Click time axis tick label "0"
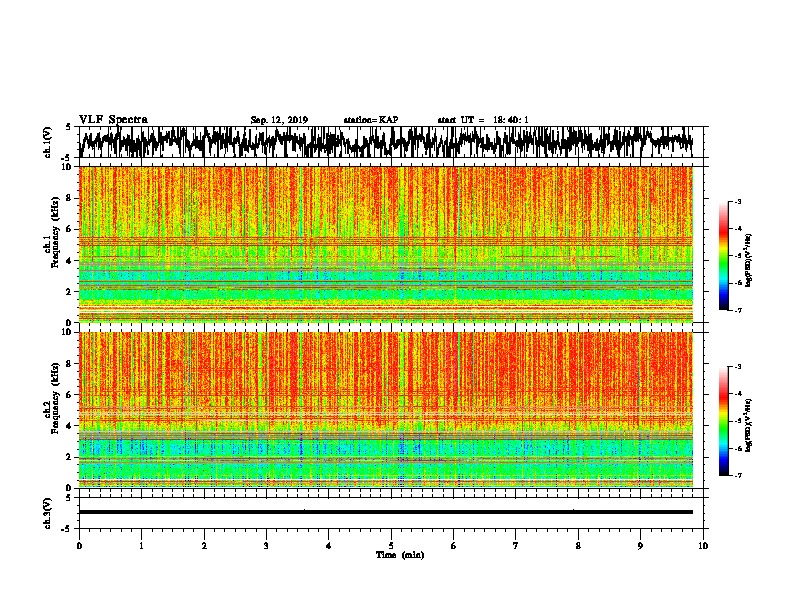This screenshot has height=612, width=792. pos(79,546)
